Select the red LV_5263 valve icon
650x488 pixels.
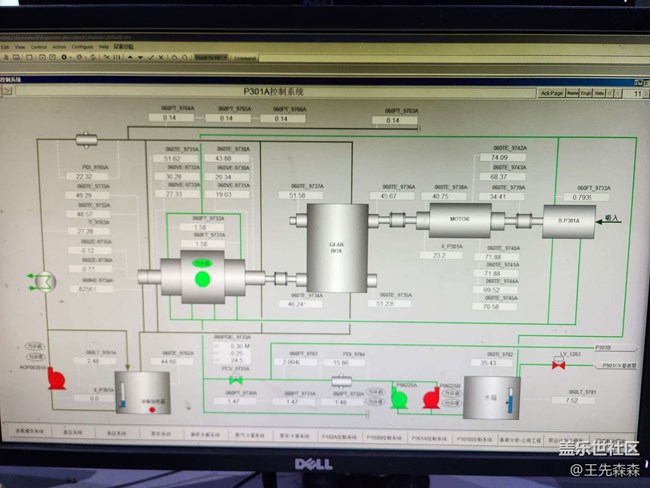(558, 364)
